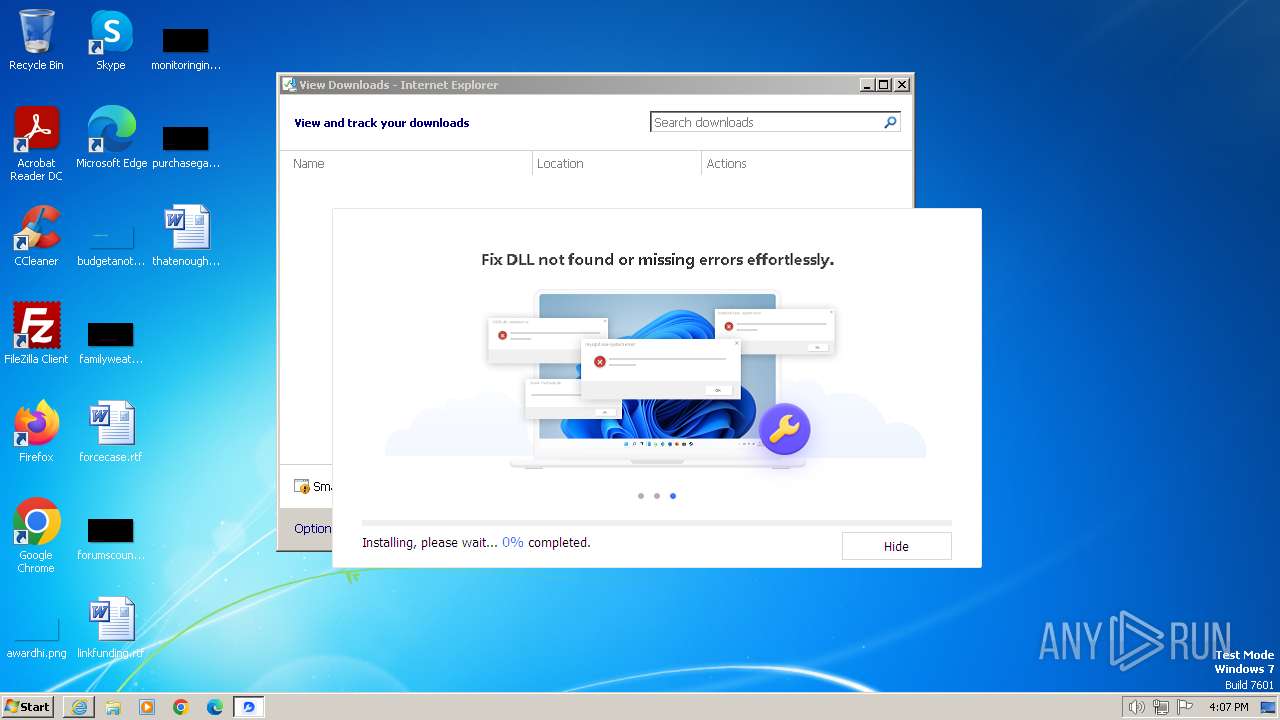Open the budgetanot... desktop file

(x=110, y=244)
